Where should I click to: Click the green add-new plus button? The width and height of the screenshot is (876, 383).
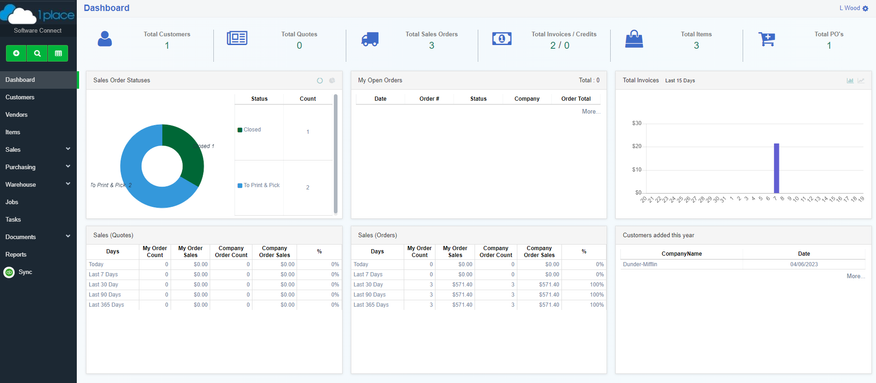click(x=16, y=54)
